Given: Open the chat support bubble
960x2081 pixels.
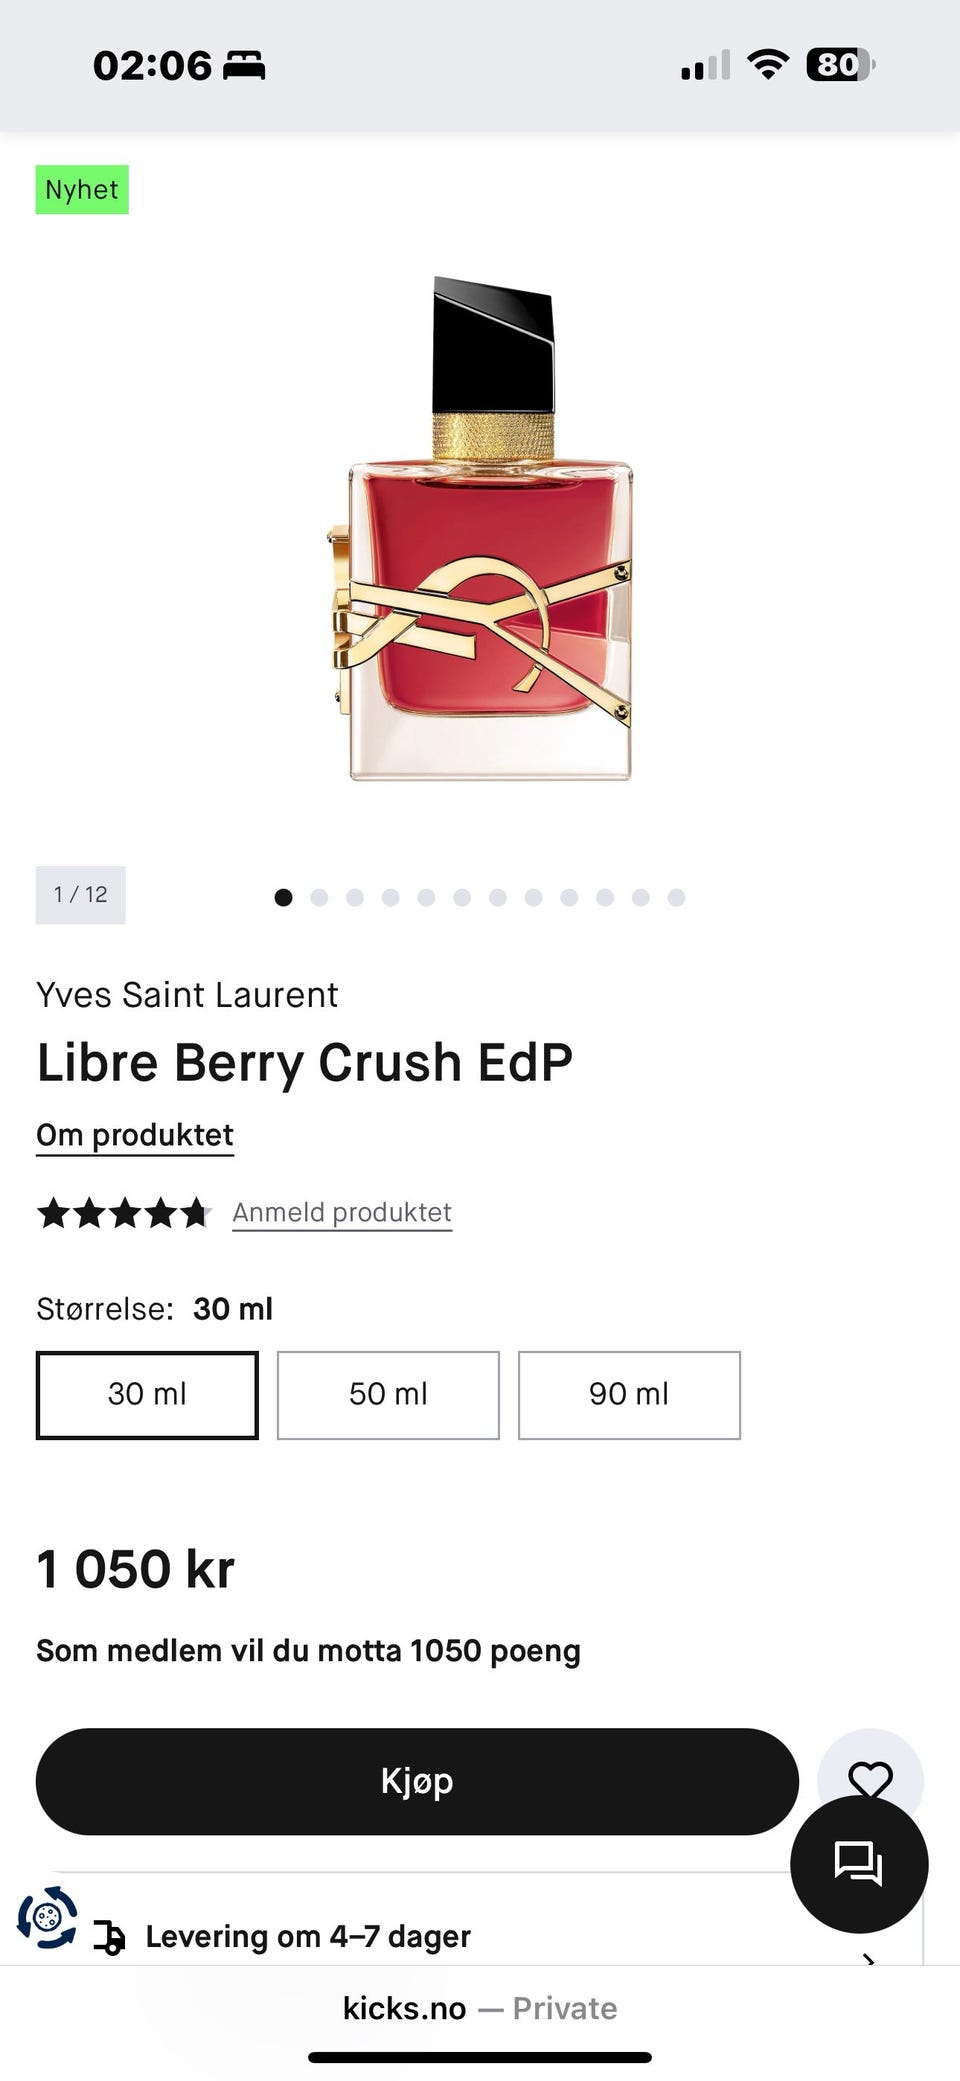Looking at the screenshot, I should pyautogui.click(x=858, y=1864).
